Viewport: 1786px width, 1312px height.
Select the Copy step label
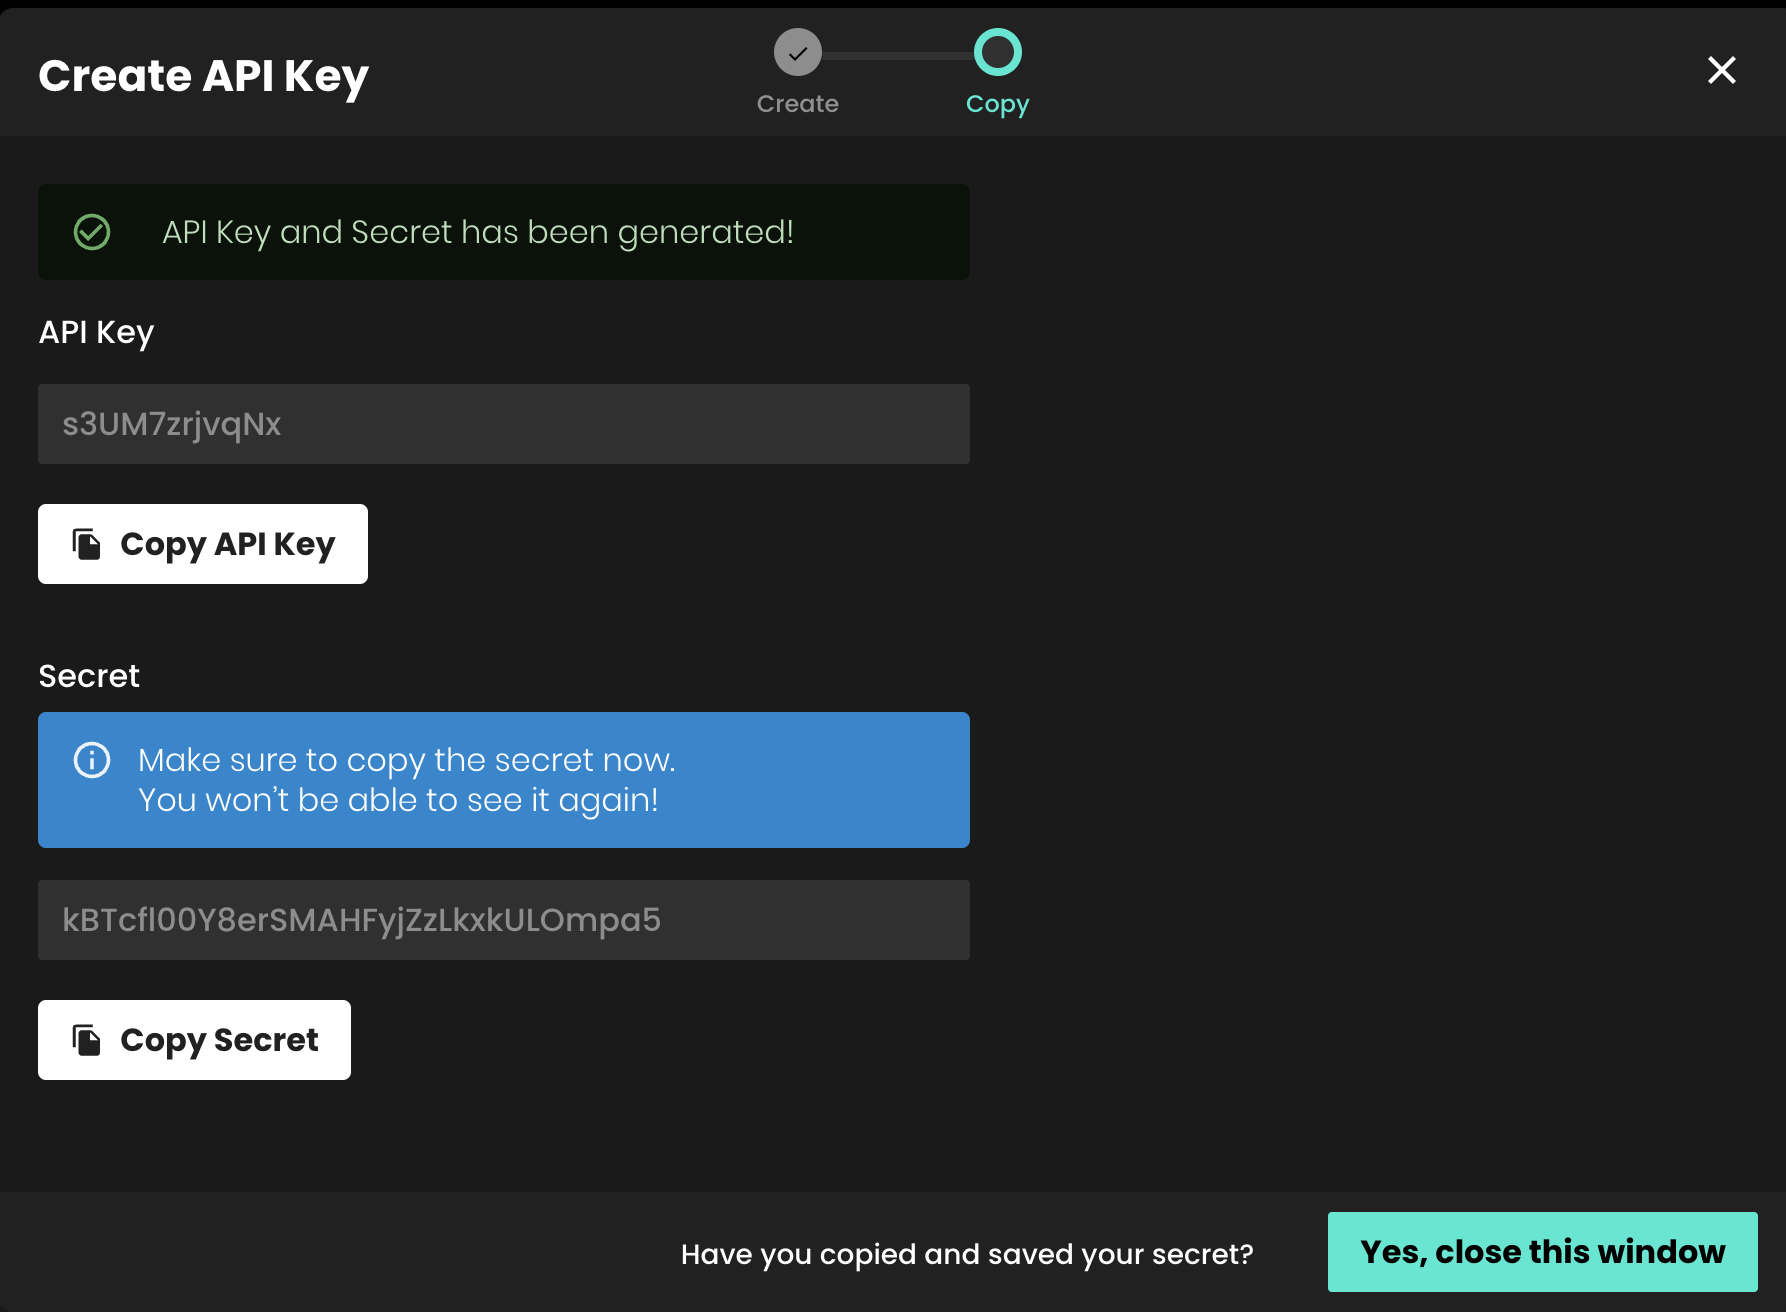(x=998, y=105)
